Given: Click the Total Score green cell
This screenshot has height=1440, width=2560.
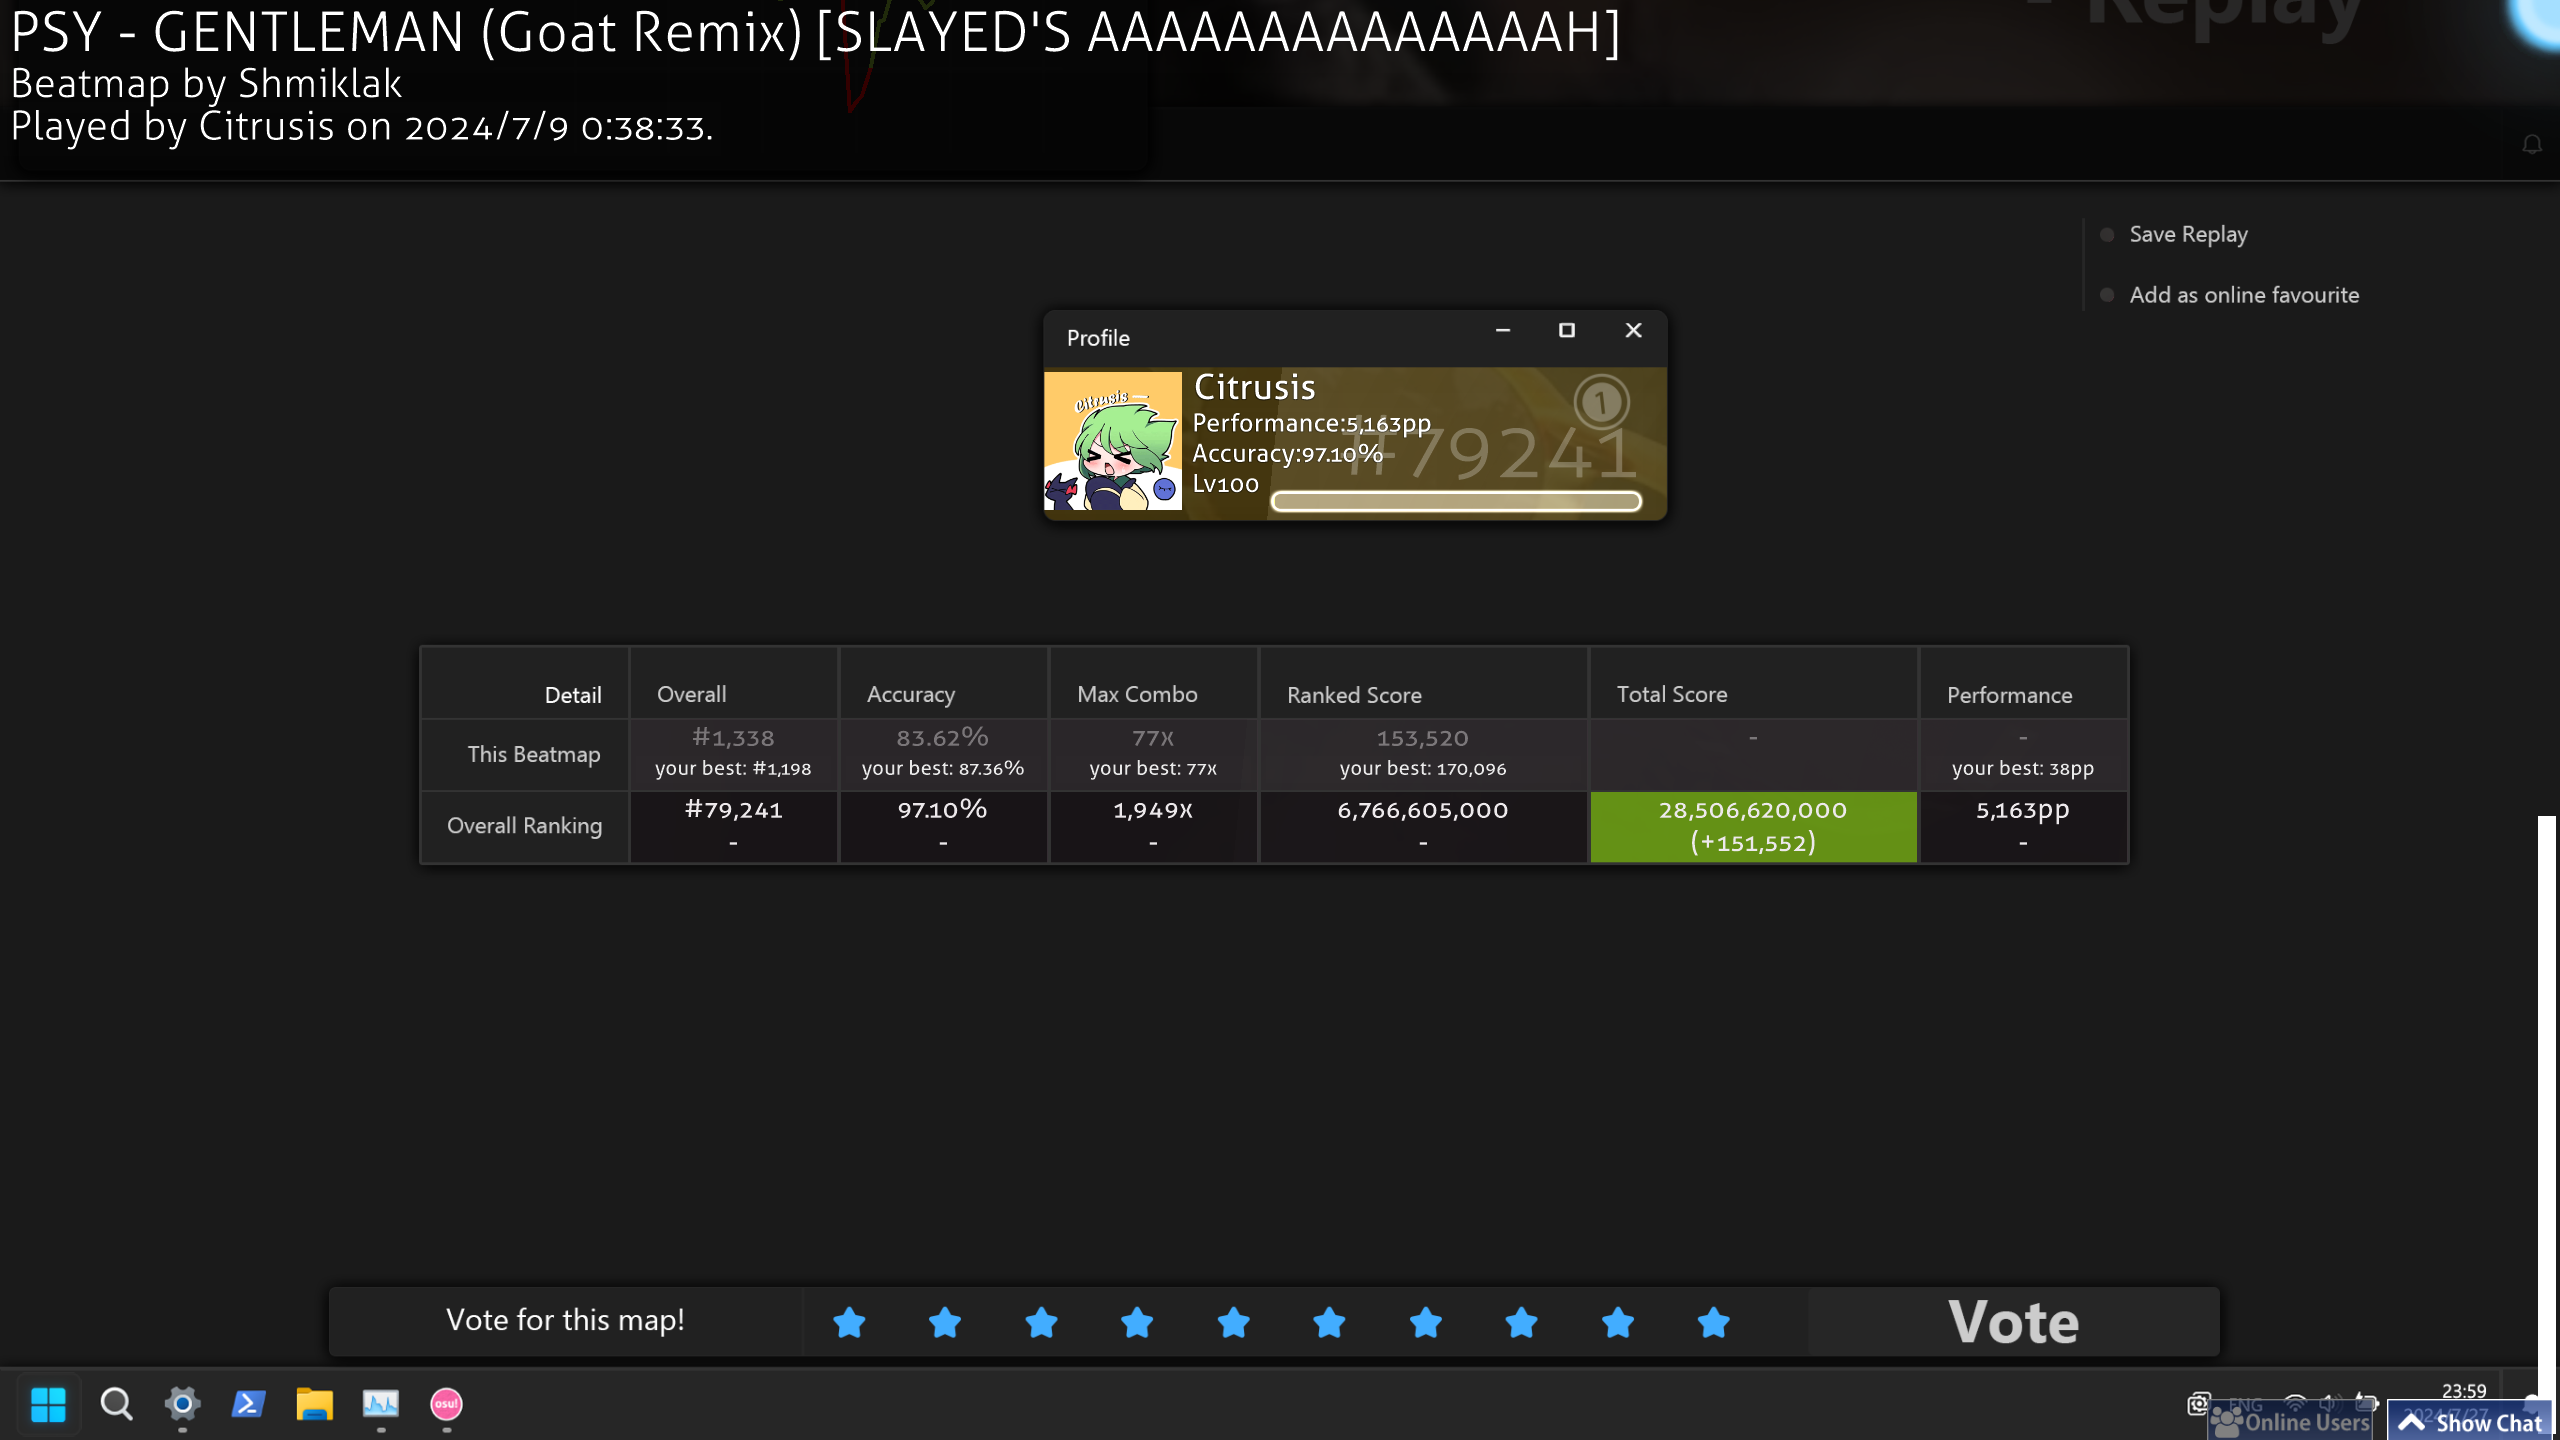Looking at the screenshot, I should (1752, 826).
